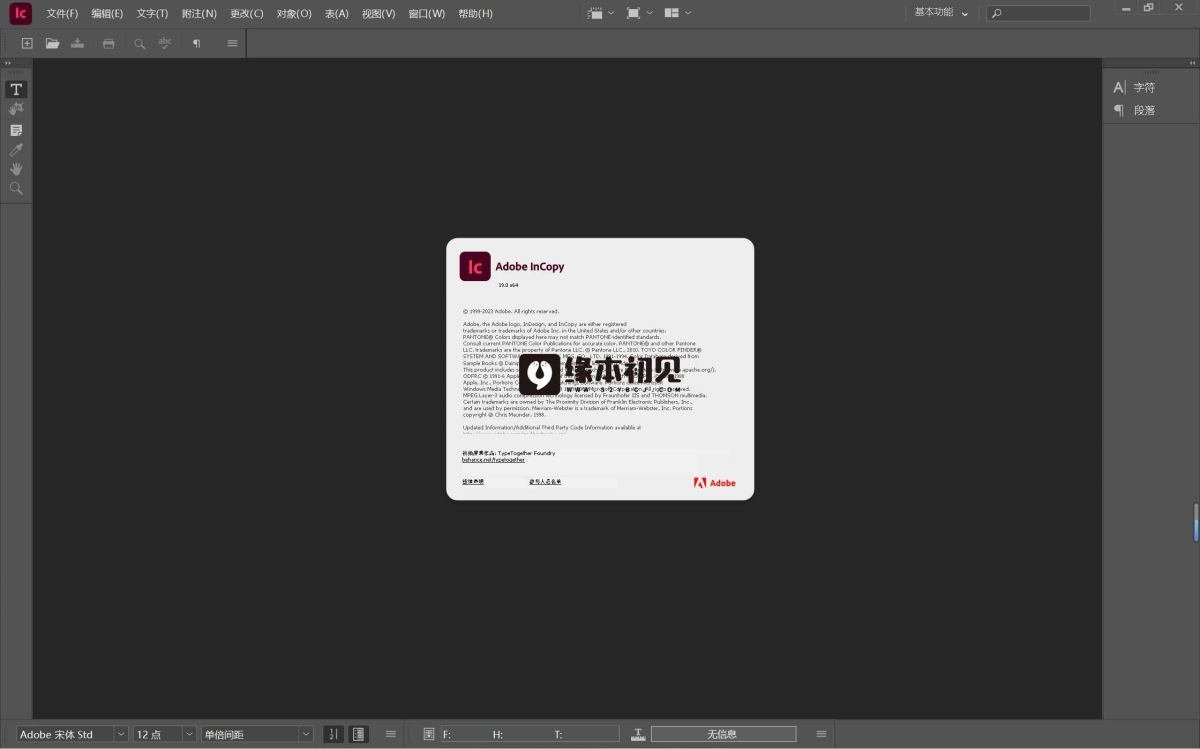Toggle the line numbers icon in the bottom bar
This screenshot has width=1200, height=749.
pos(333,734)
